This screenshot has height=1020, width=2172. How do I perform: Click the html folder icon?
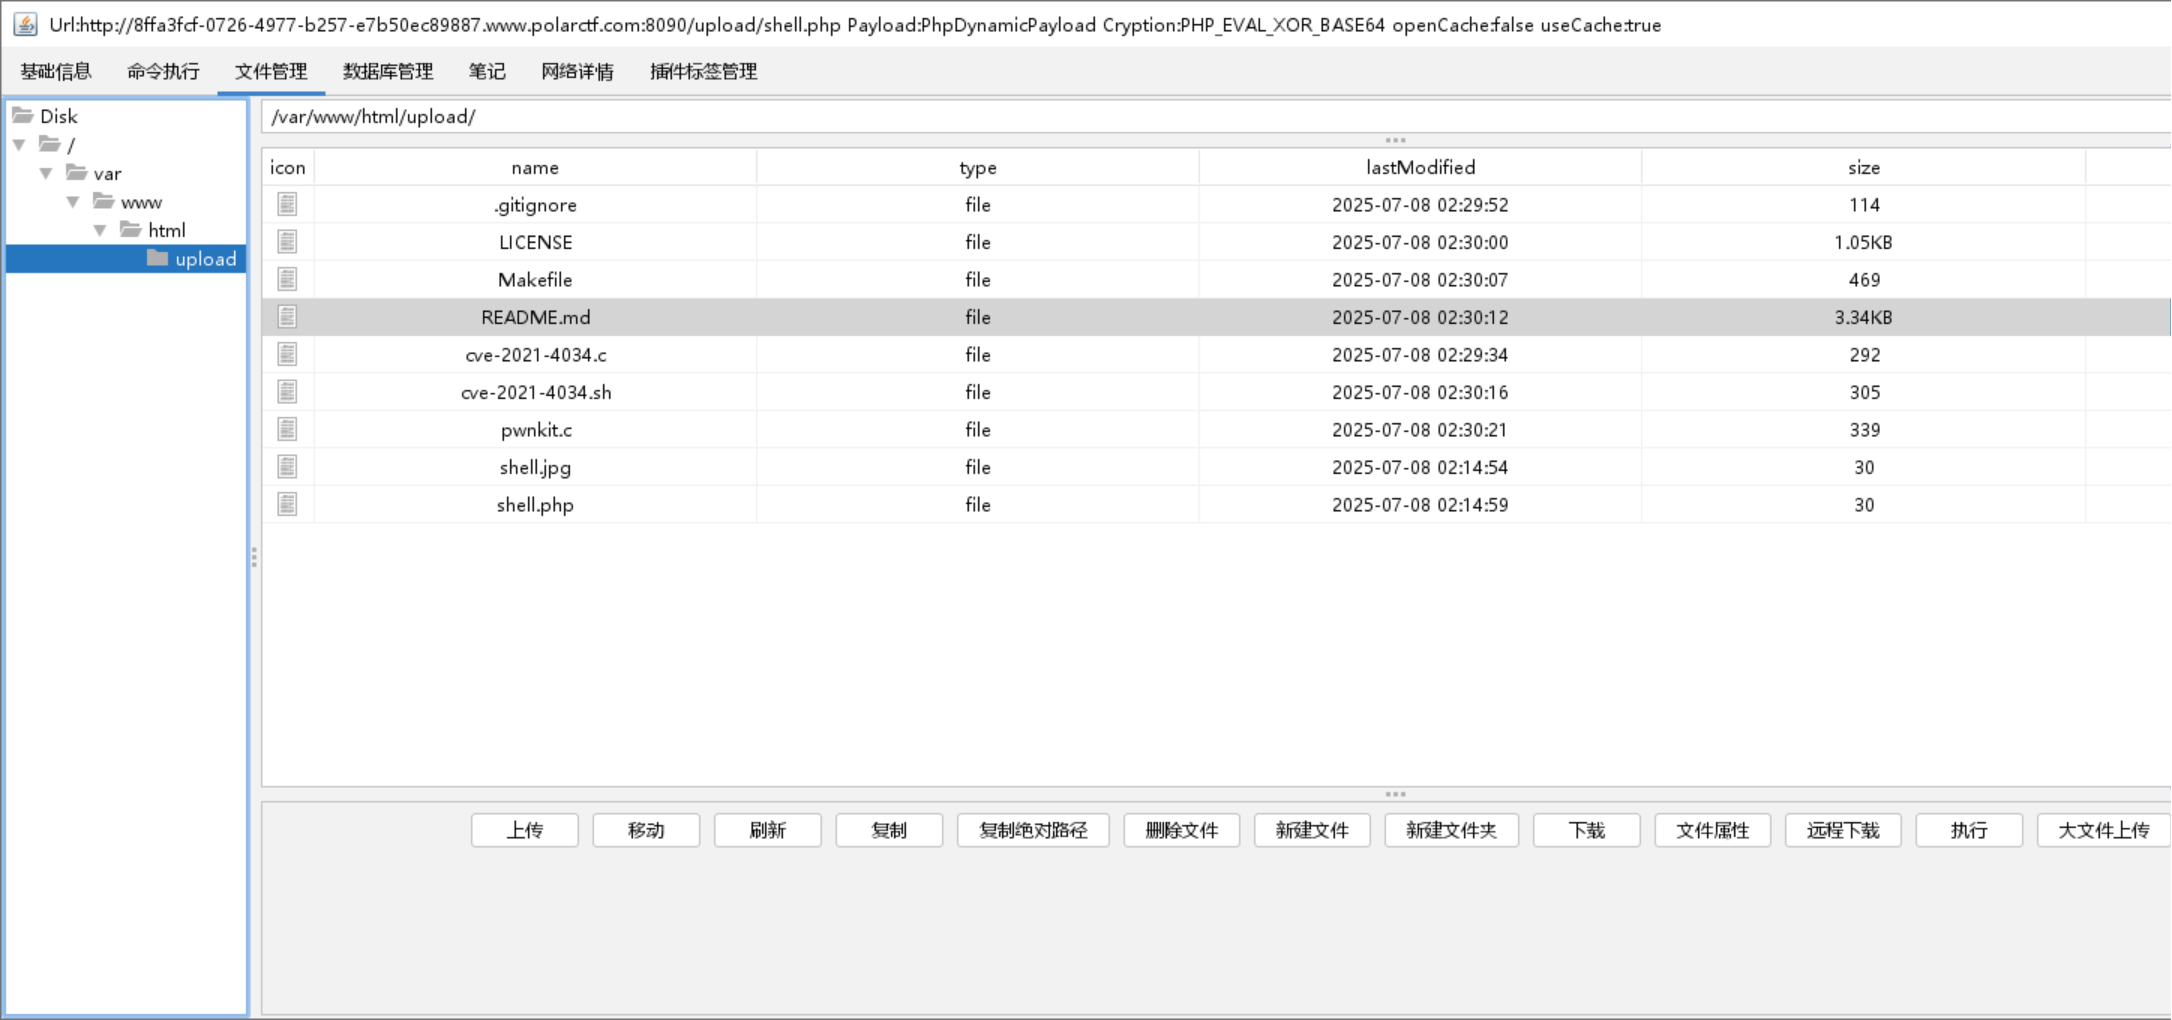[131, 229]
